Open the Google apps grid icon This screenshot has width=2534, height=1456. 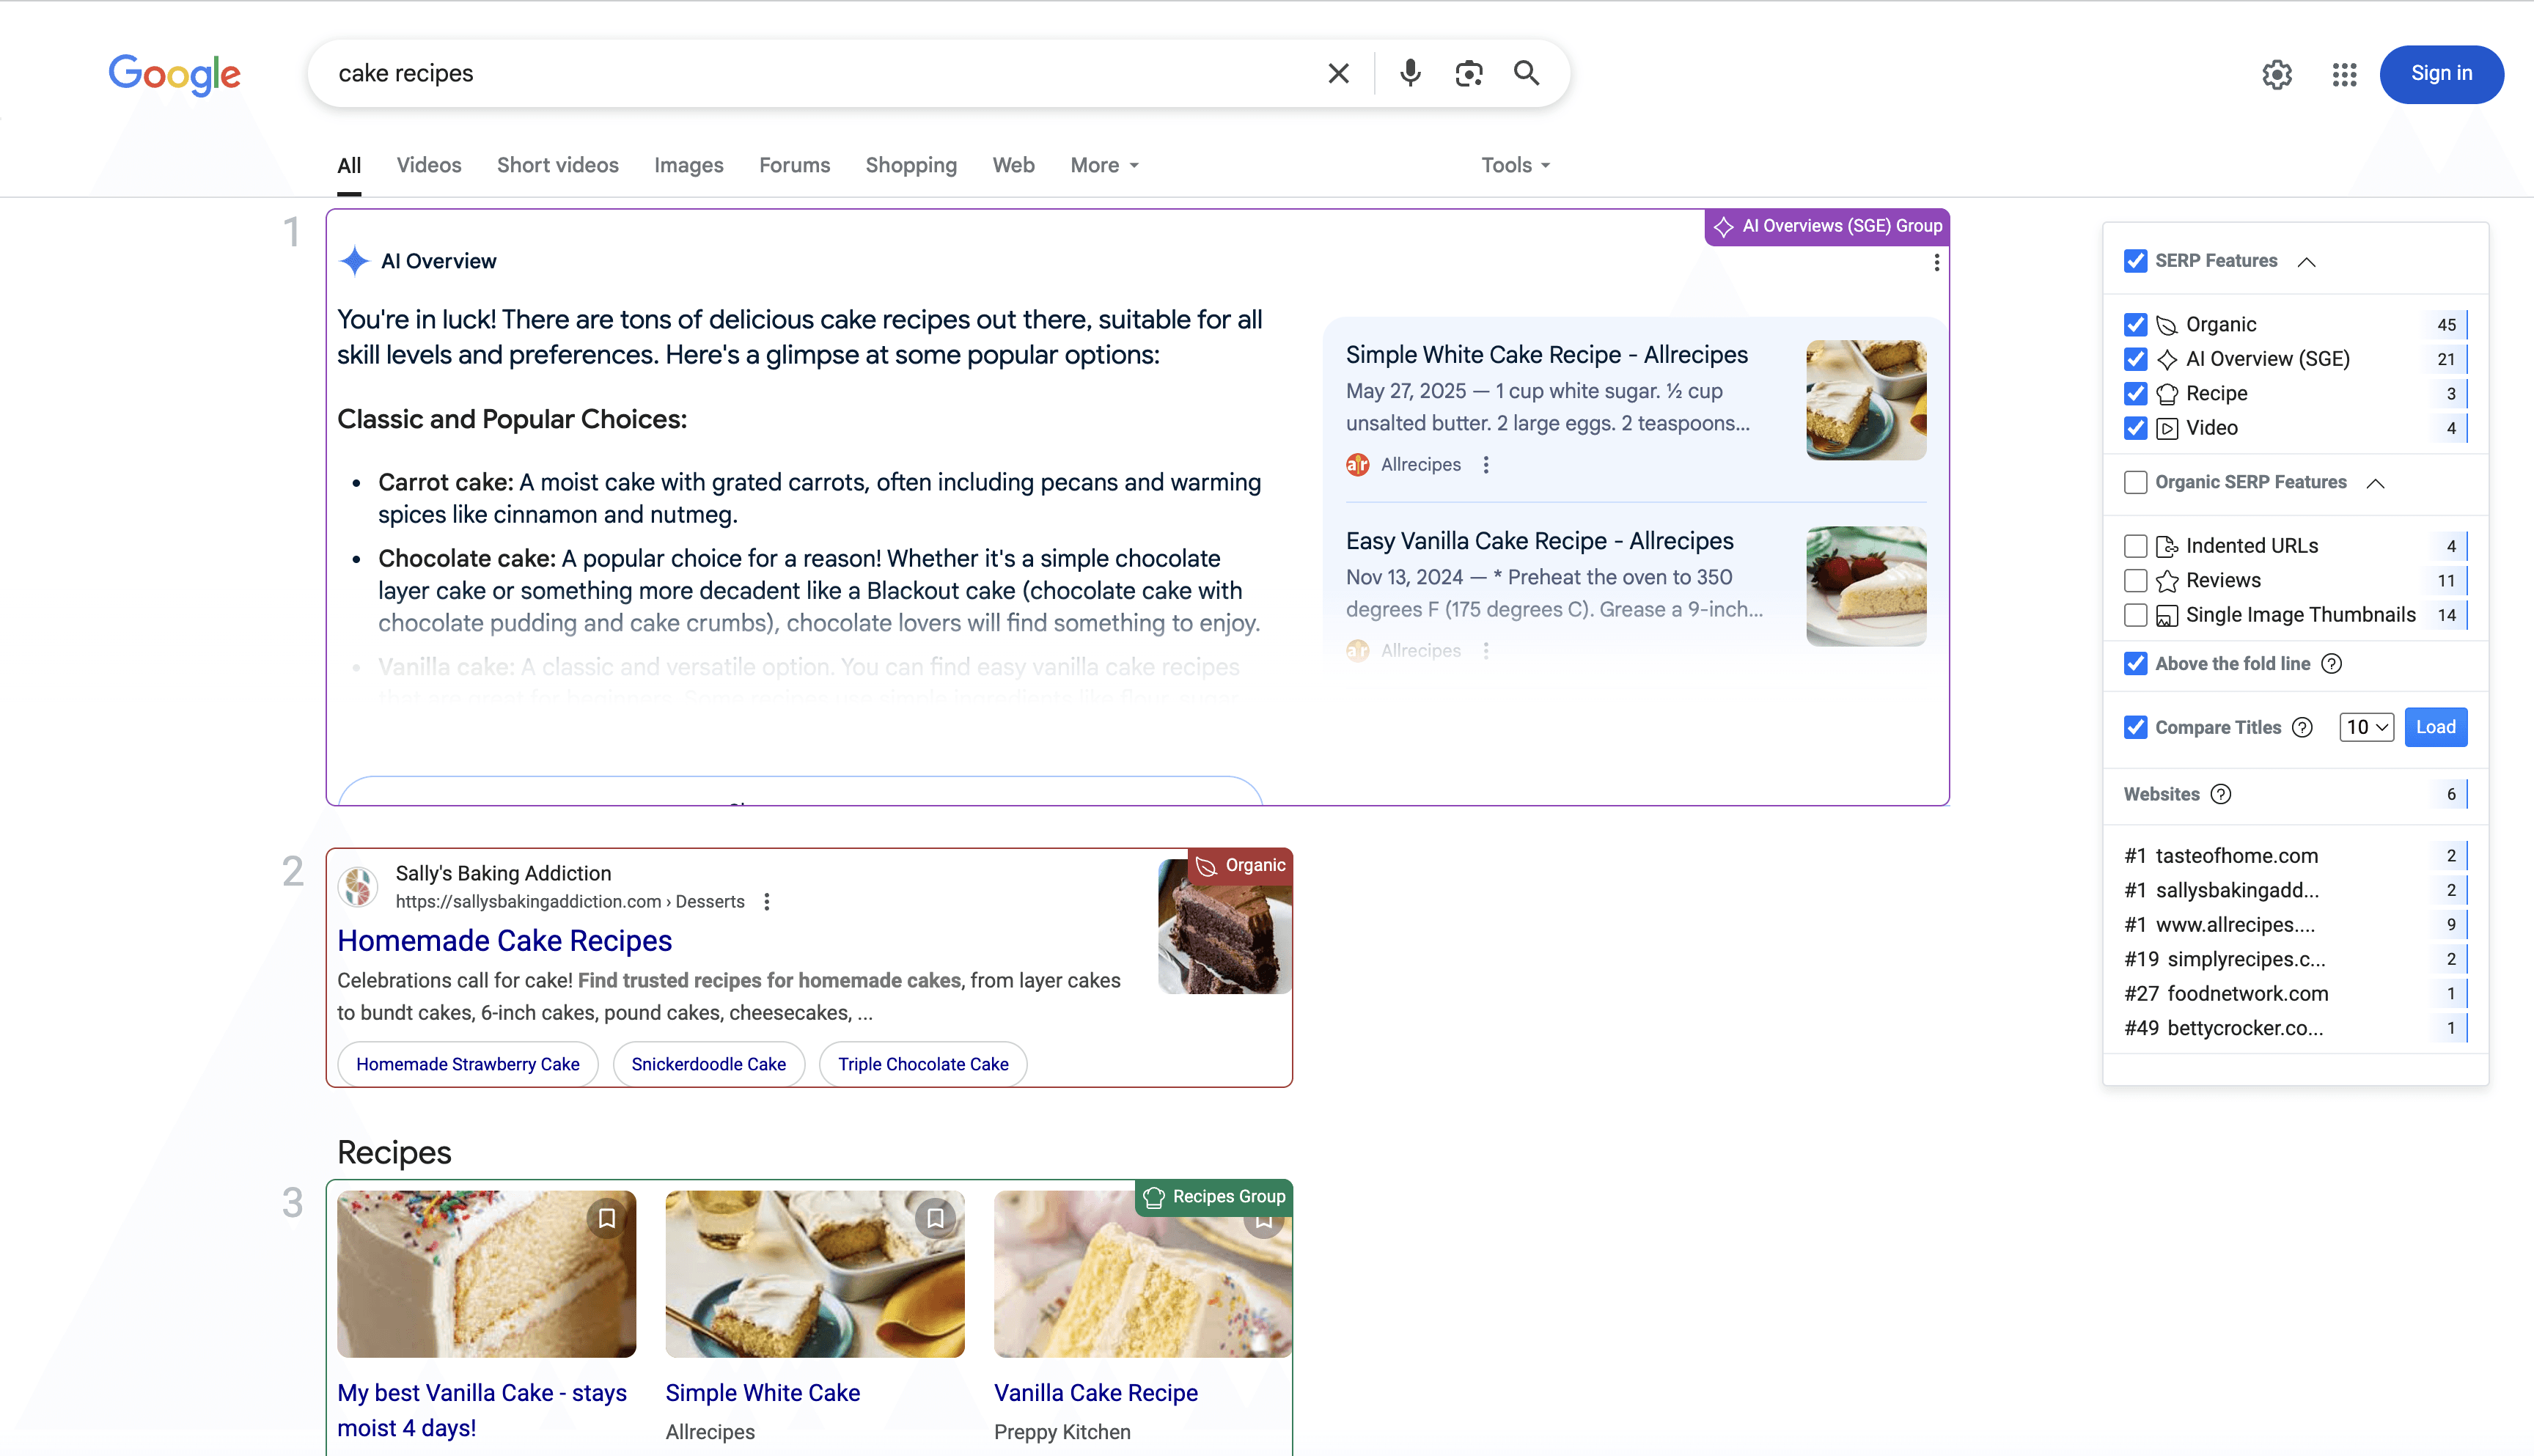(x=2344, y=74)
